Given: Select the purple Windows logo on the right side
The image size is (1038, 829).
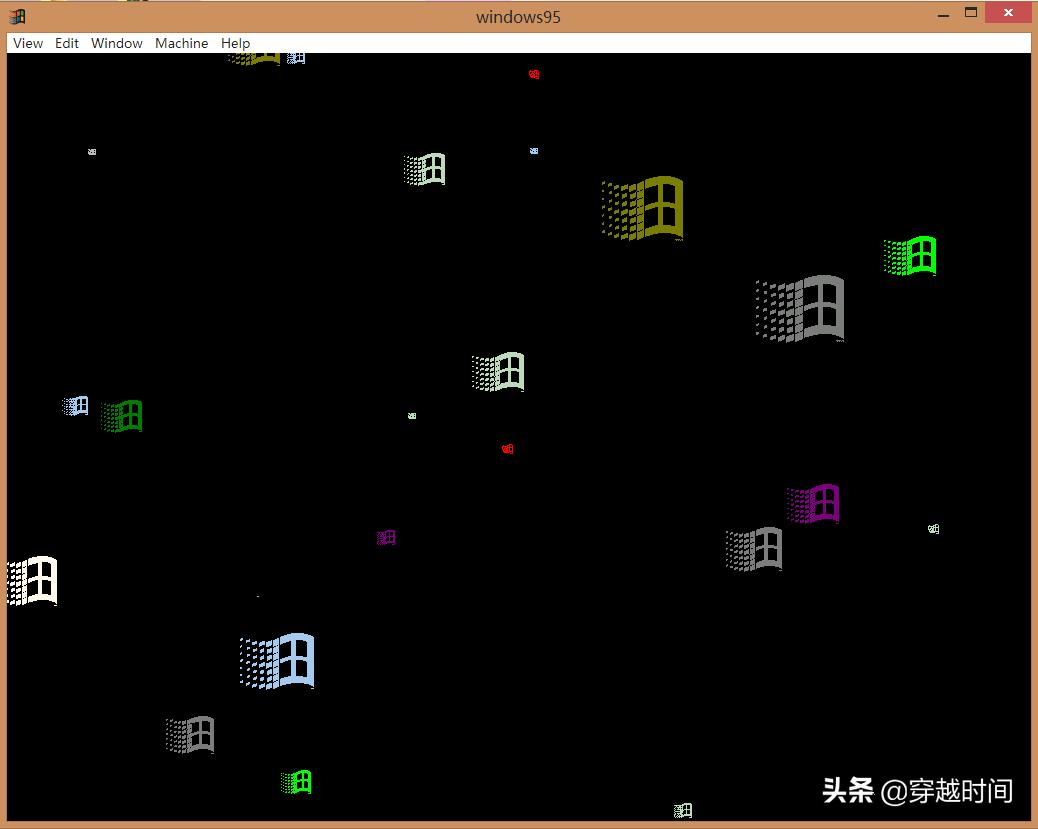Looking at the screenshot, I should (813, 504).
